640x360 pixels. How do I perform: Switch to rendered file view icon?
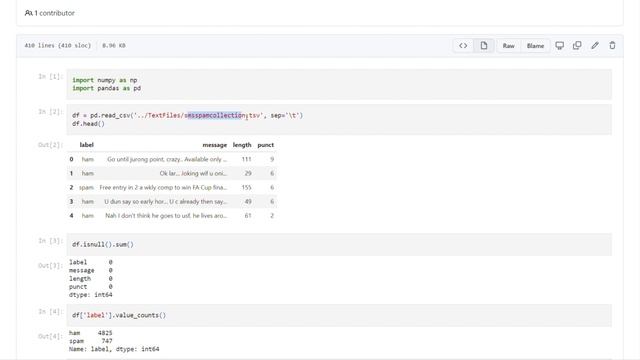pos(484,46)
